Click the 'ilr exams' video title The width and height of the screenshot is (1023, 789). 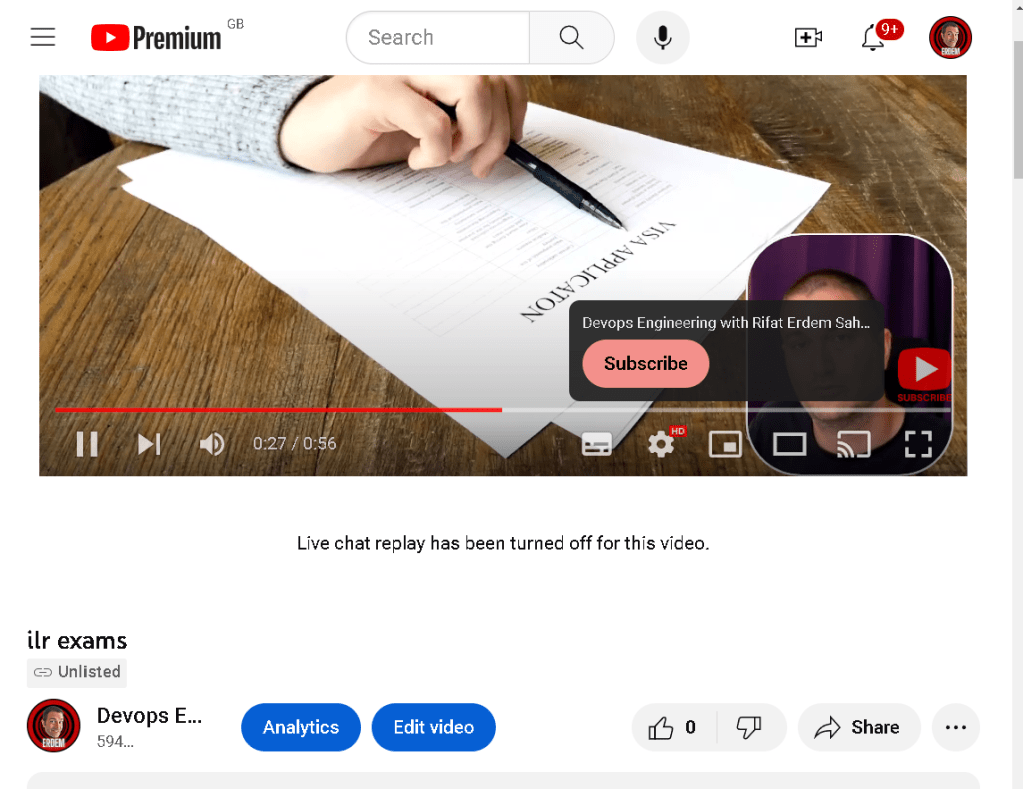click(x=77, y=641)
